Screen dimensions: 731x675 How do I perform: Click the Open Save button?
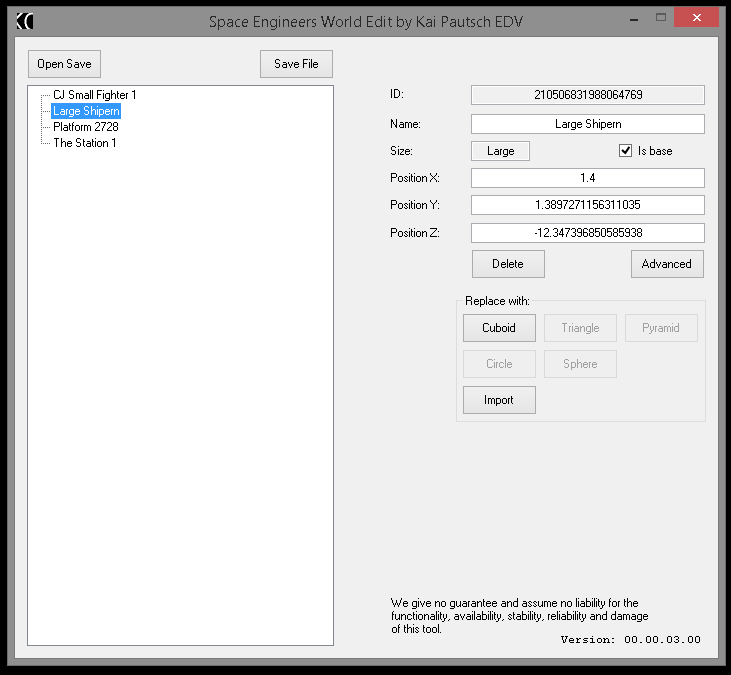coord(64,64)
